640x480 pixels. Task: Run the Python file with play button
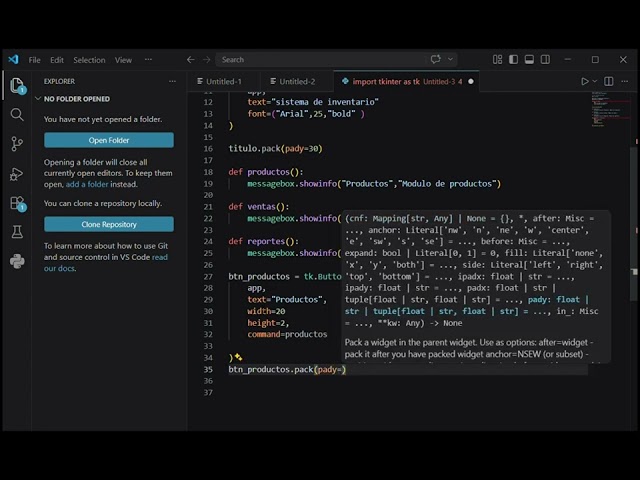pos(585,81)
